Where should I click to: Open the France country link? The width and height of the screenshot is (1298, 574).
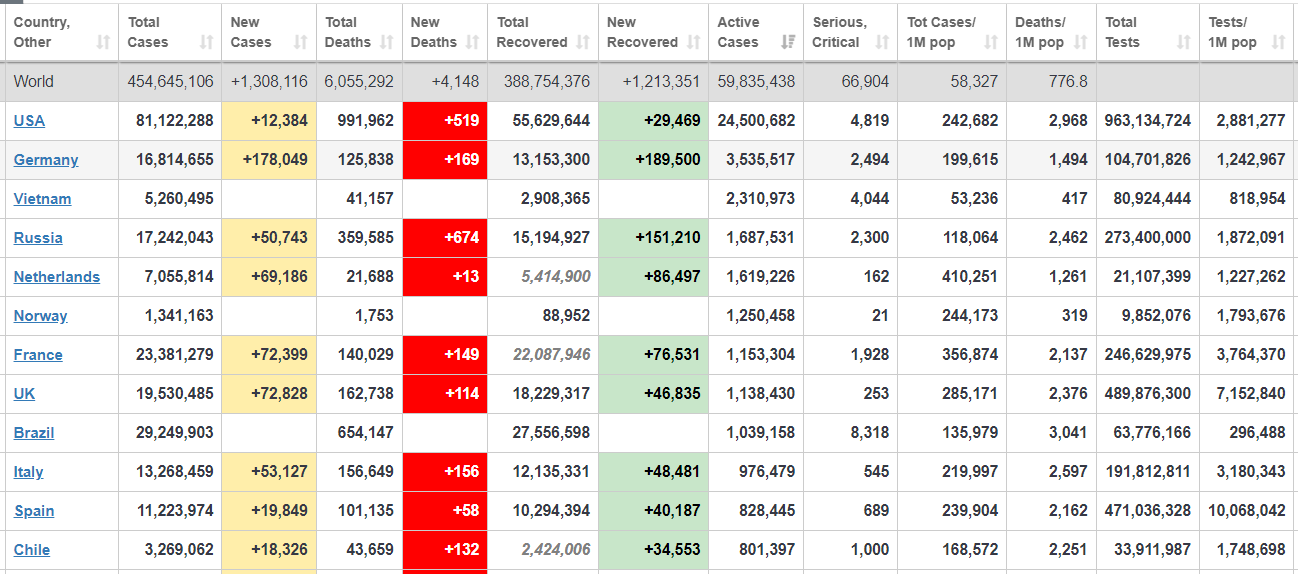click(x=38, y=355)
